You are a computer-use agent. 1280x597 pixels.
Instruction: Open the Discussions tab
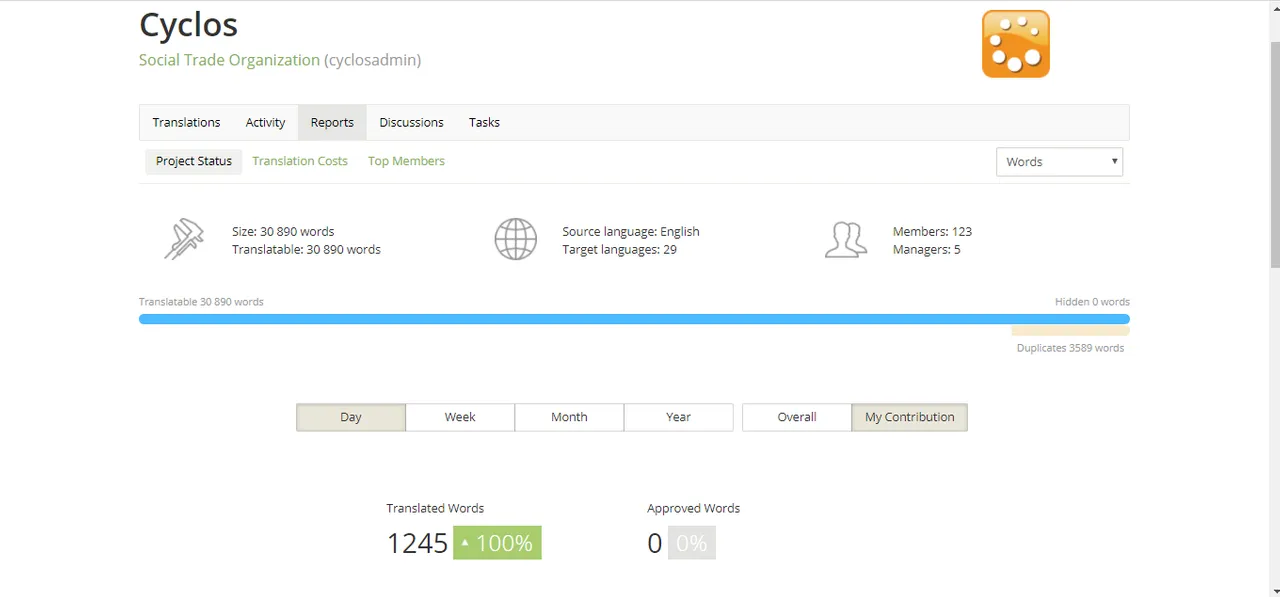411,122
